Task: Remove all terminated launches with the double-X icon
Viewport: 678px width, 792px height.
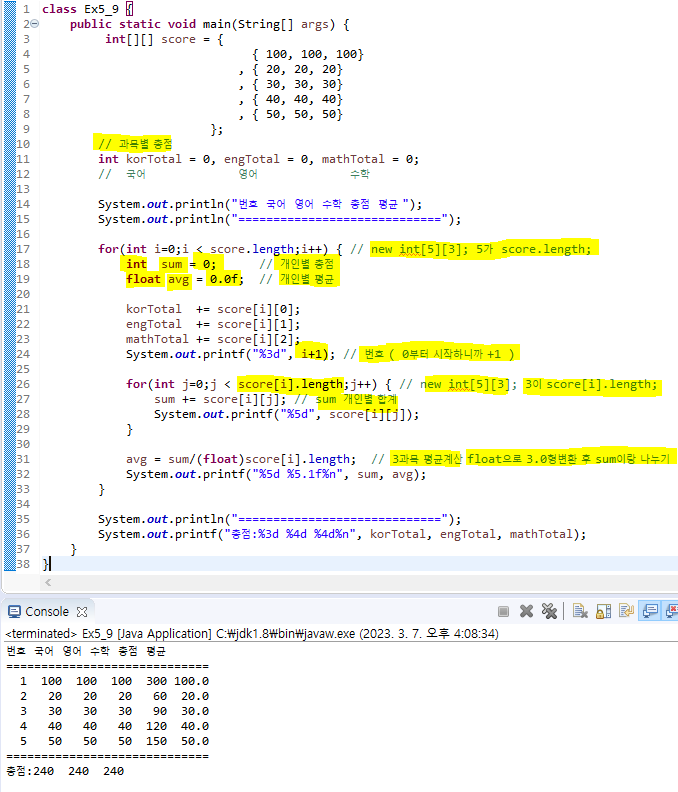Action: click(549, 612)
